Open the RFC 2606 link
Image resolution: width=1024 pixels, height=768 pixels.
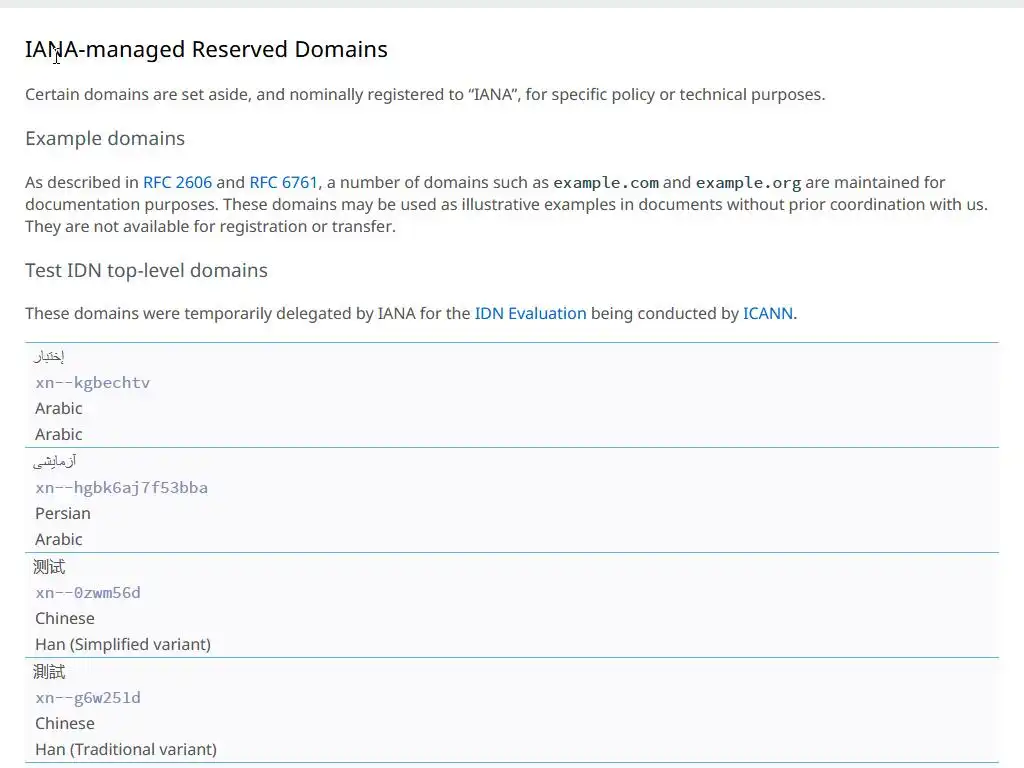click(x=177, y=182)
